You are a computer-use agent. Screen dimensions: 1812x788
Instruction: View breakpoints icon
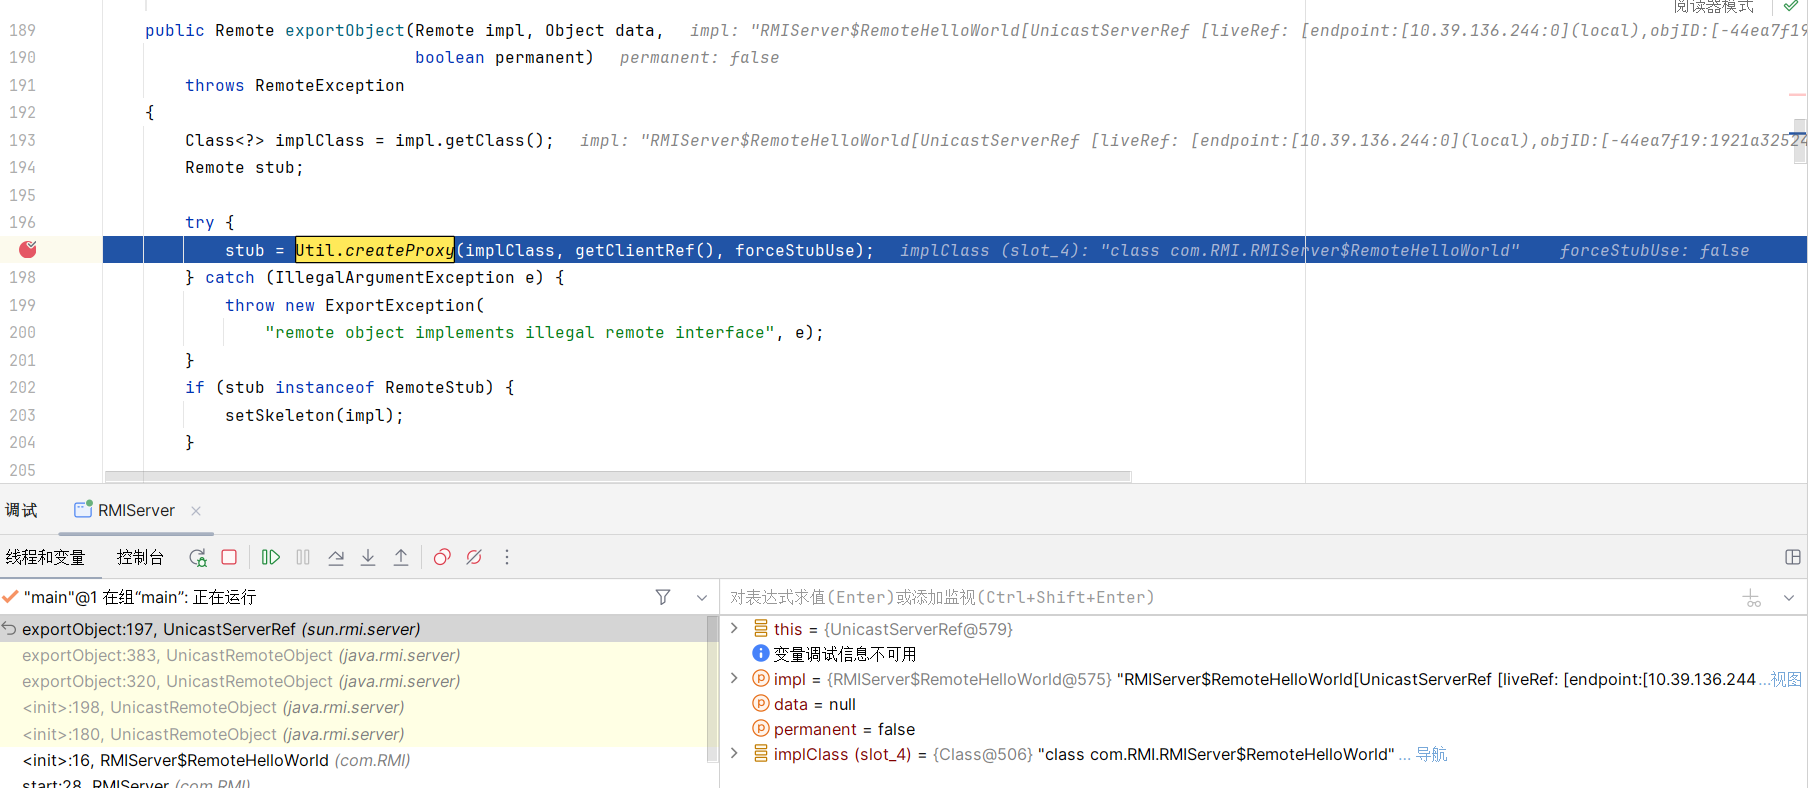[x=442, y=557]
